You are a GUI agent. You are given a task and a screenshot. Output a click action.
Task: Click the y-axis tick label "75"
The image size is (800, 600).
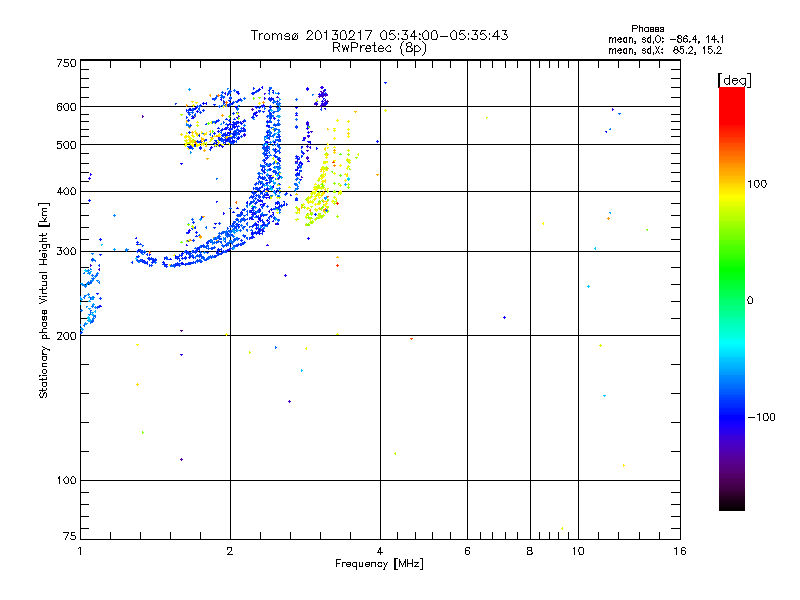point(70,536)
